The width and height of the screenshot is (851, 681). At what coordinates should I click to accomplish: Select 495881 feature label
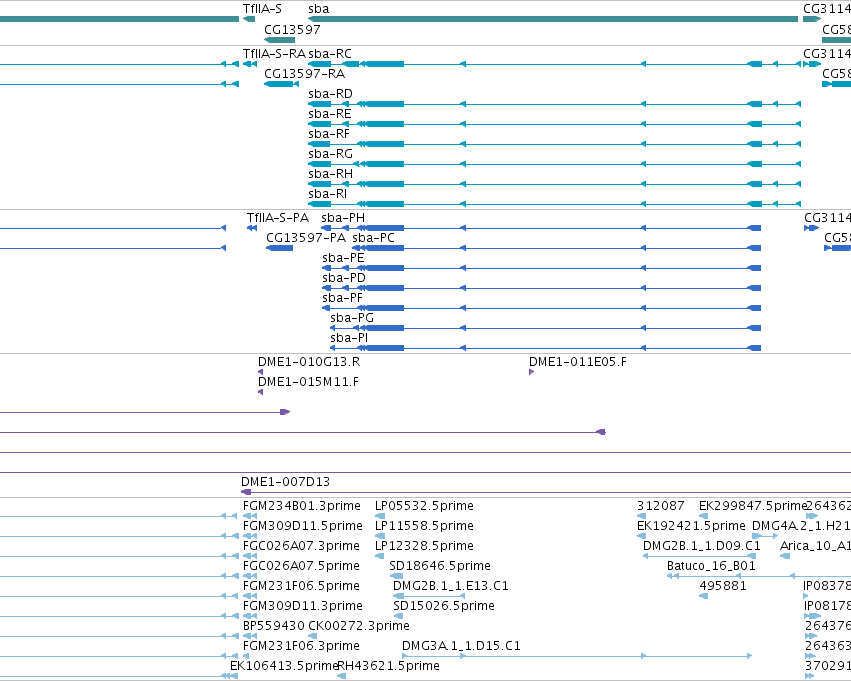pyautogui.click(x=723, y=587)
